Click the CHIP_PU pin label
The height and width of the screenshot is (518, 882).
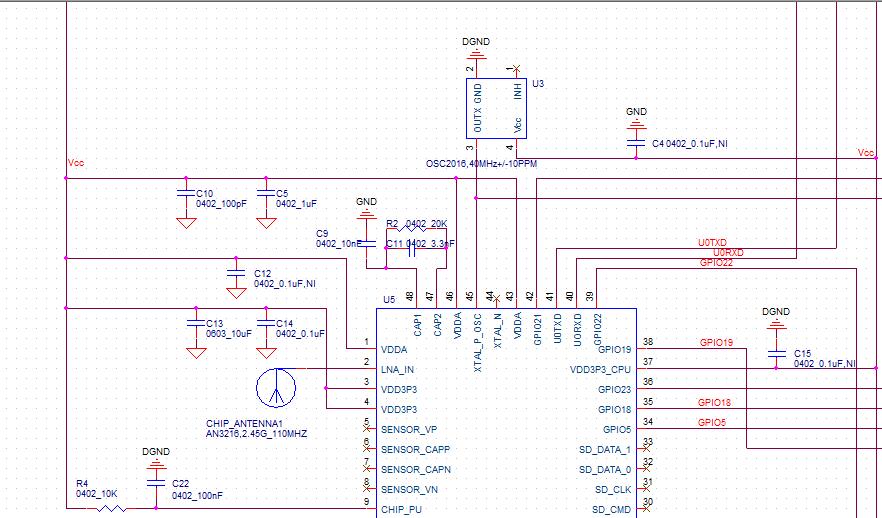click(401, 510)
